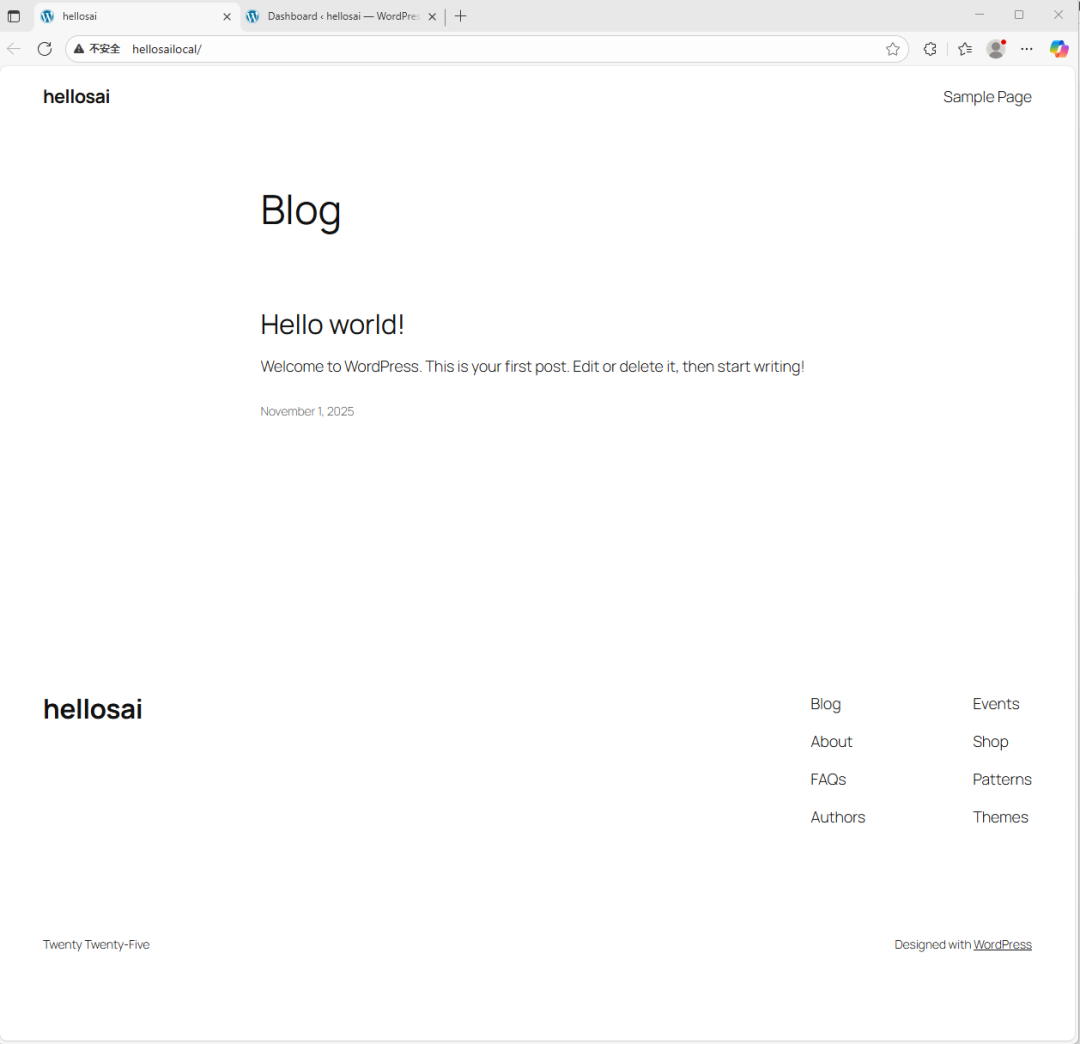Image resolution: width=1080 pixels, height=1044 pixels.
Task: Open the tab actions icon at top-left
Action: tap(14, 16)
